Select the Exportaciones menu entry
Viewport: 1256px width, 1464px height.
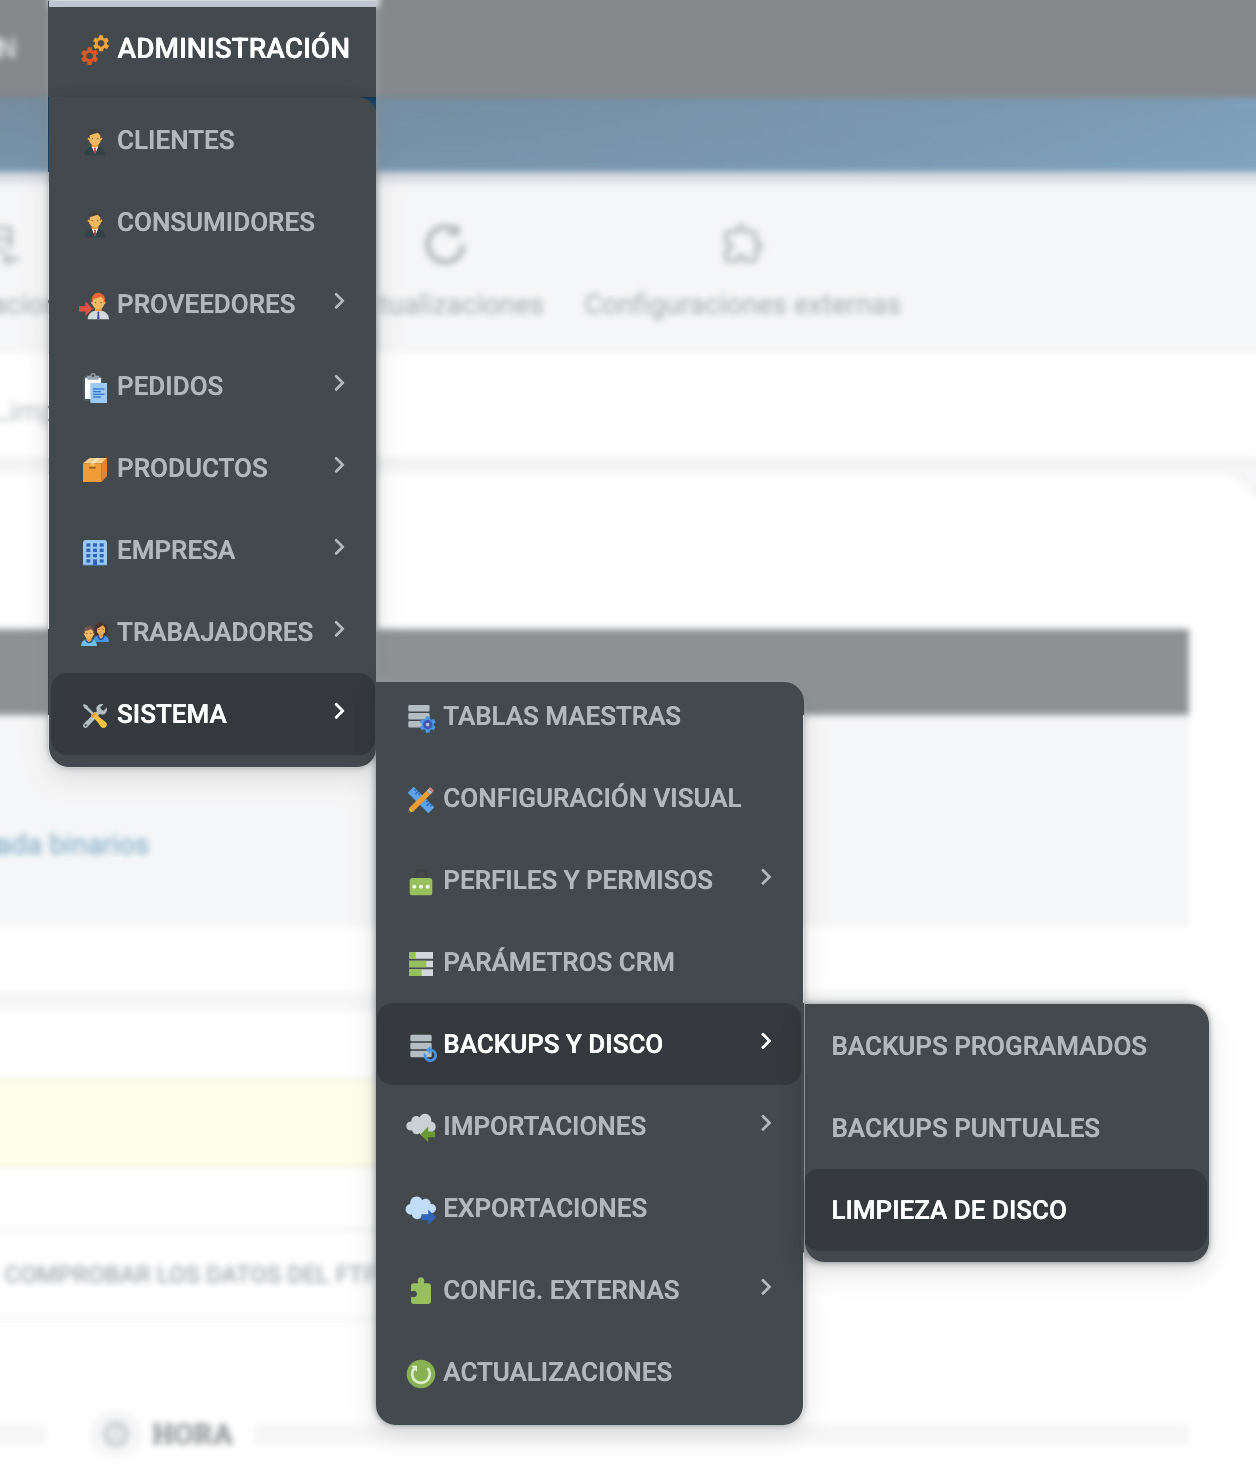click(589, 1208)
